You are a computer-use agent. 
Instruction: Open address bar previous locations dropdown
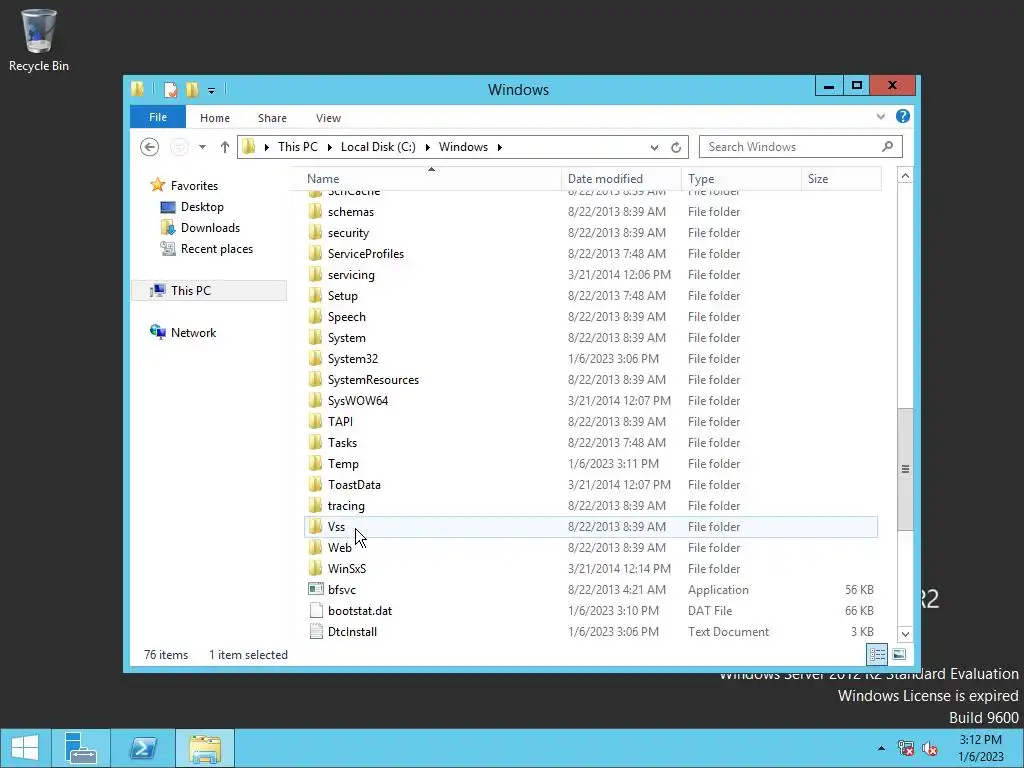tap(654, 148)
